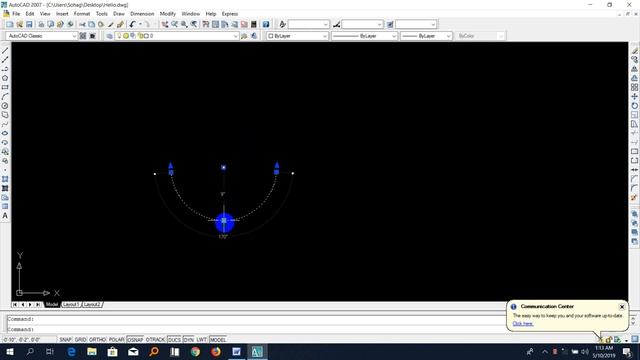
Task: Open the Modify menu
Action: pyautogui.click(x=167, y=13)
